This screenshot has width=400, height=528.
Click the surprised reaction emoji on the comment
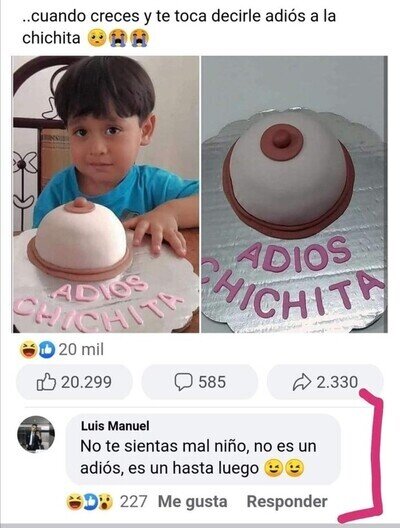106,502
